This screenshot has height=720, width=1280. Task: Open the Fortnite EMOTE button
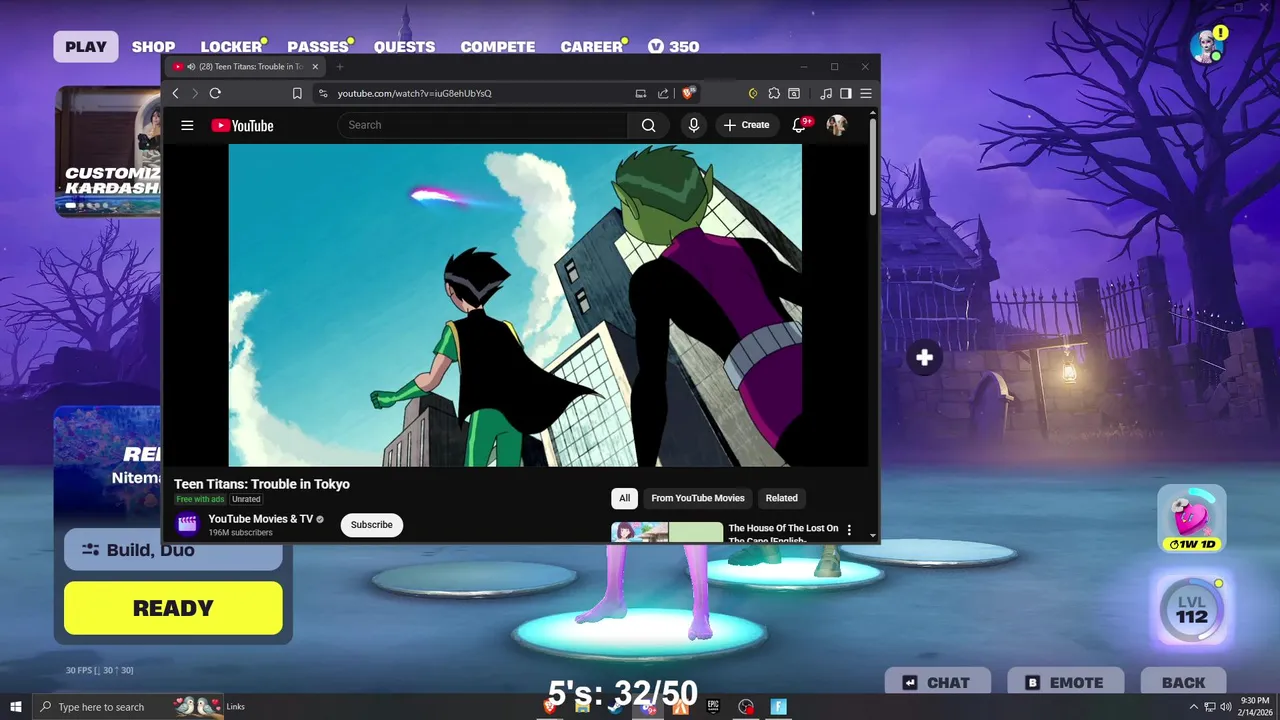pyautogui.click(x=1064, y=683)
